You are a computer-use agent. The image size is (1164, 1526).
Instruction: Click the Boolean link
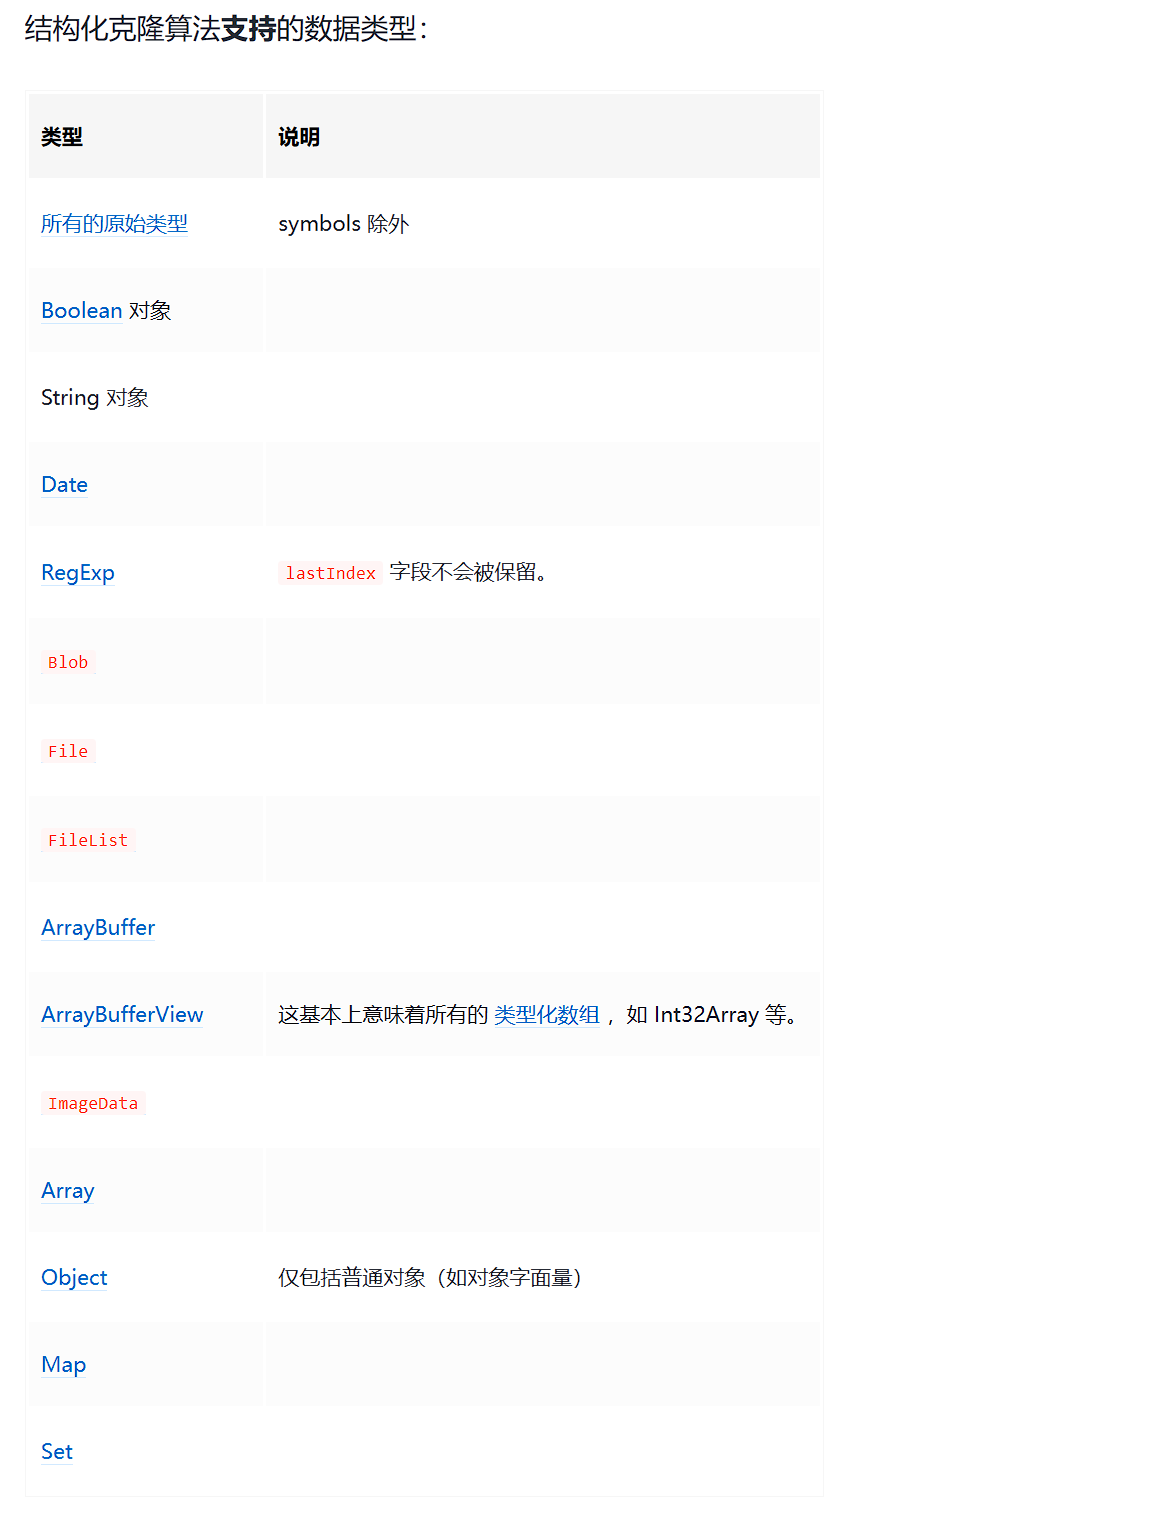click(81, 311)
